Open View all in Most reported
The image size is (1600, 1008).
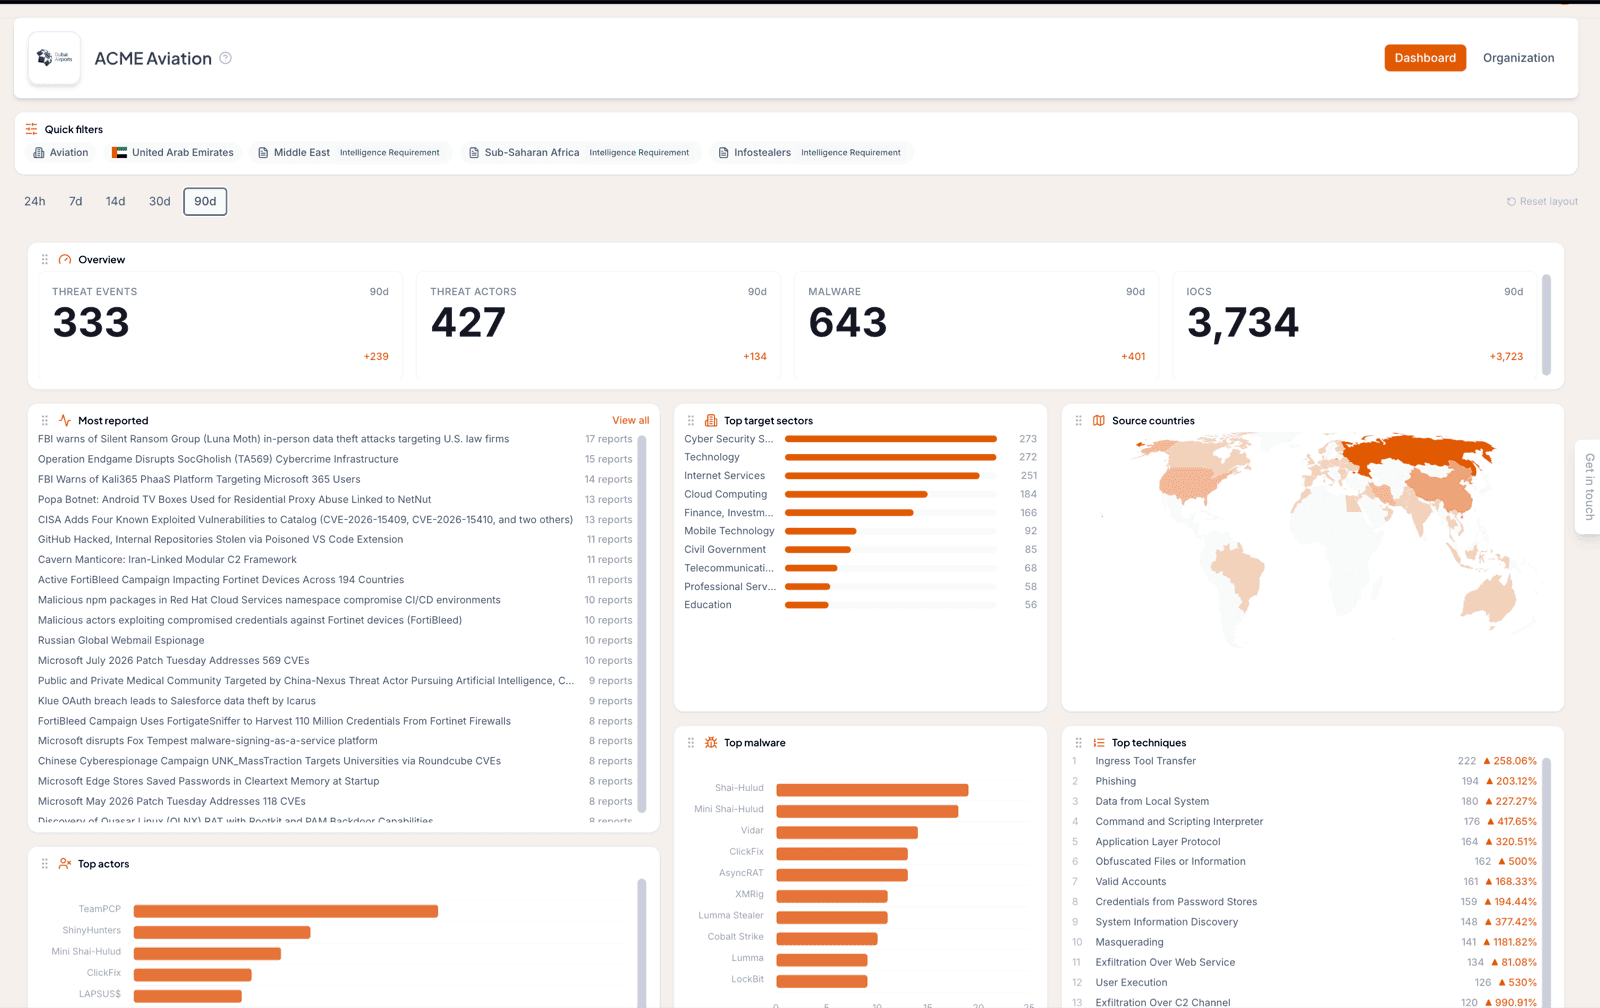pyautogui.click(x=631, y=421)
